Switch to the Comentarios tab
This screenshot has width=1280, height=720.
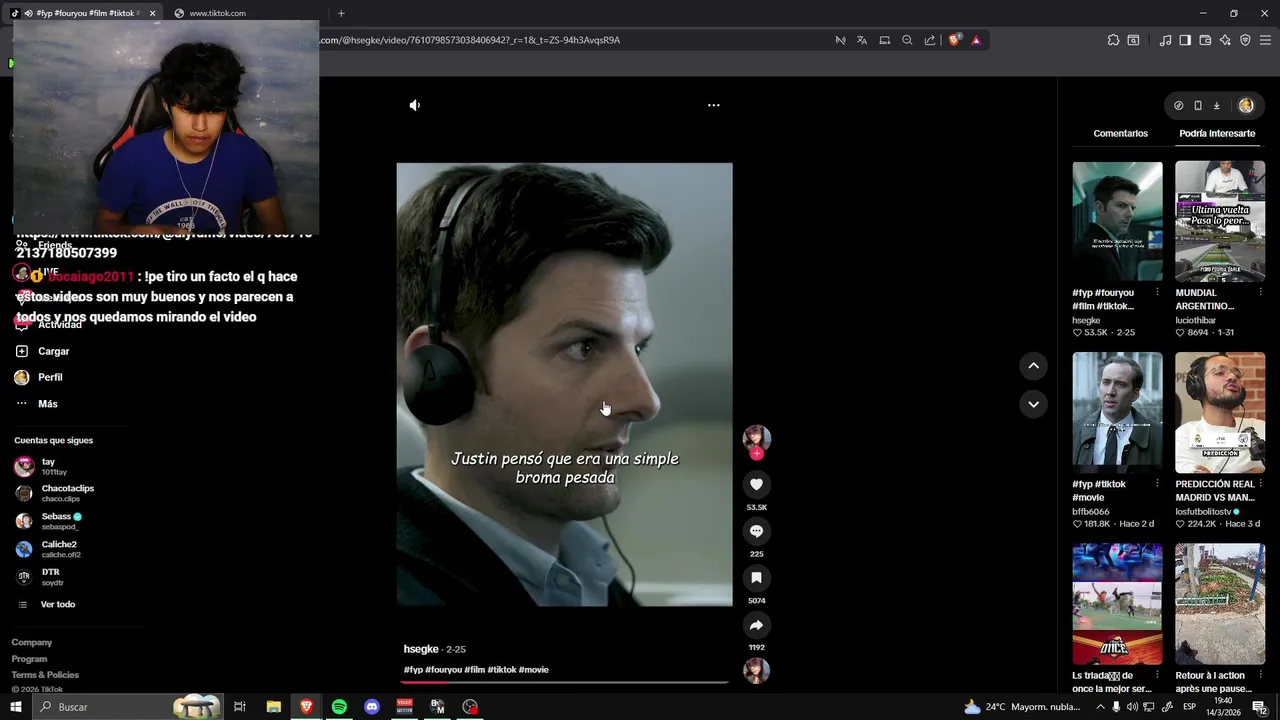pos(1121,133)
